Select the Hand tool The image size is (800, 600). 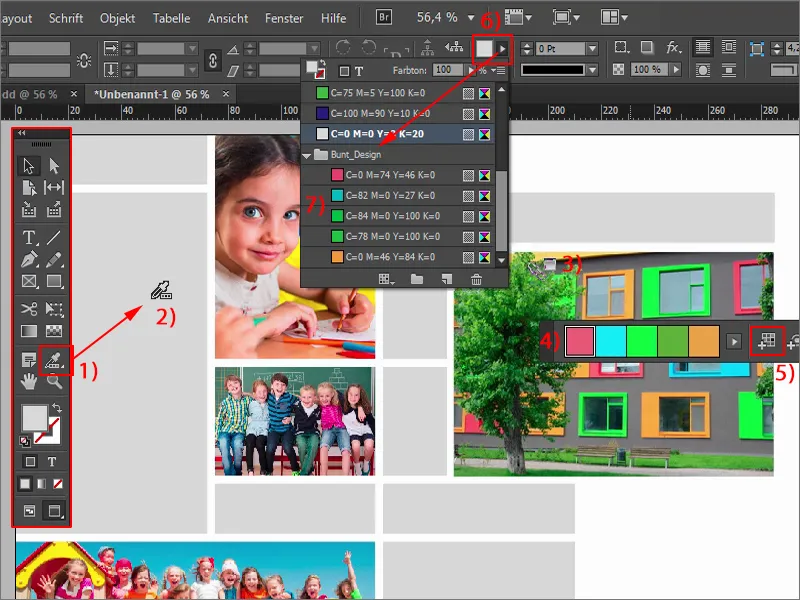tap(29, 381)
